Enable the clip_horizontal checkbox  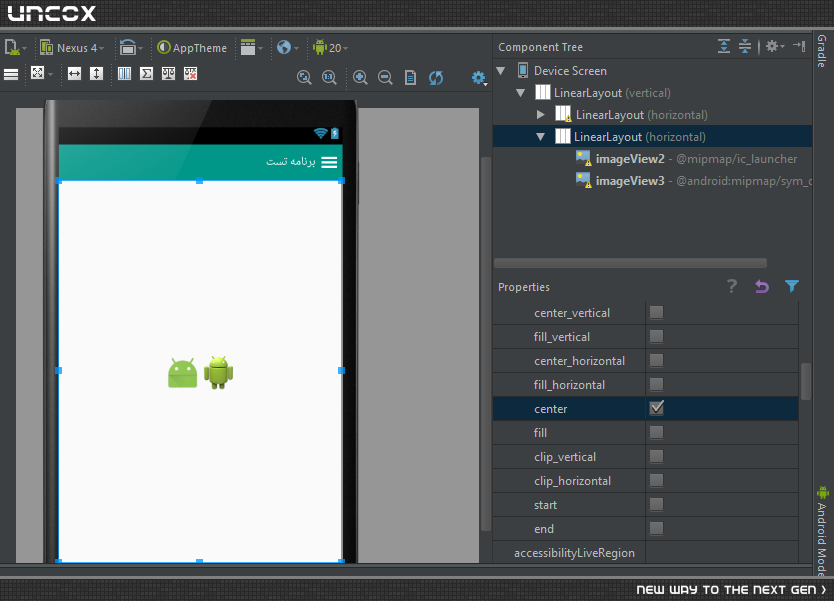tap(656, 480)
